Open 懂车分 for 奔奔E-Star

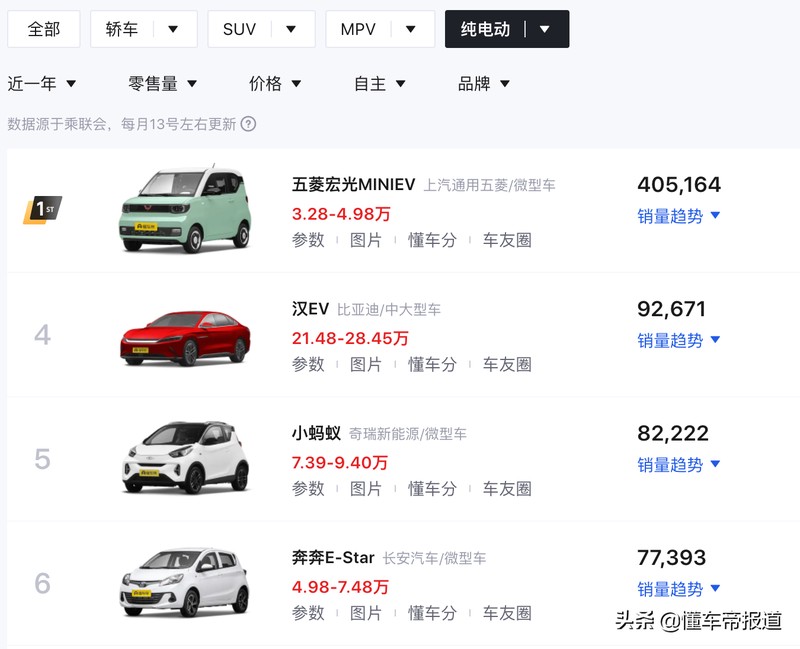point(432,613)
